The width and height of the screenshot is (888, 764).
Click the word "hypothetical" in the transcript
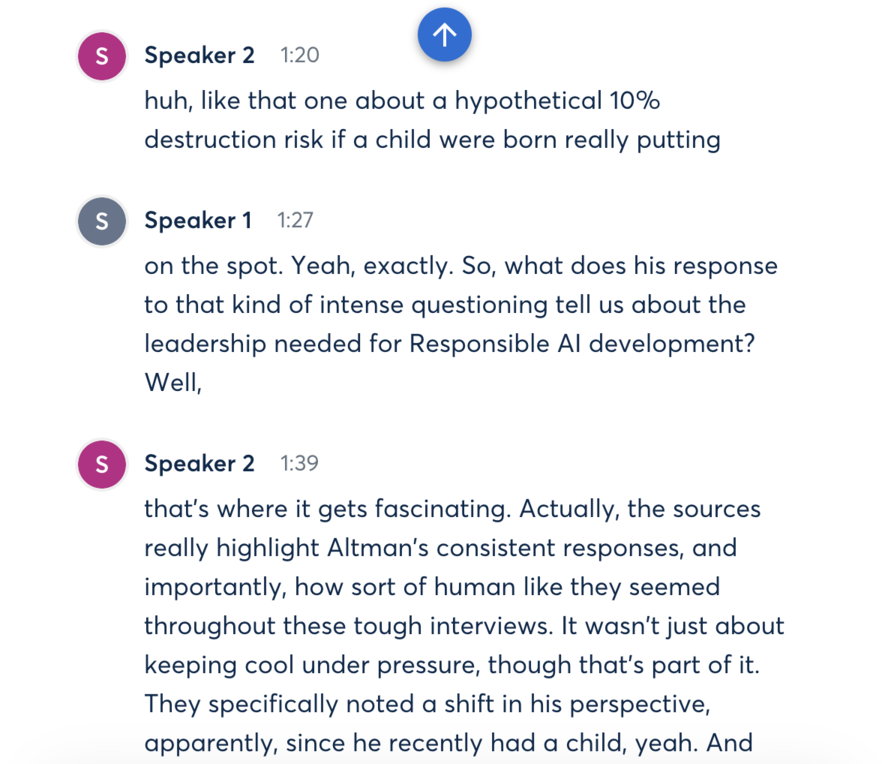[528, 101]
